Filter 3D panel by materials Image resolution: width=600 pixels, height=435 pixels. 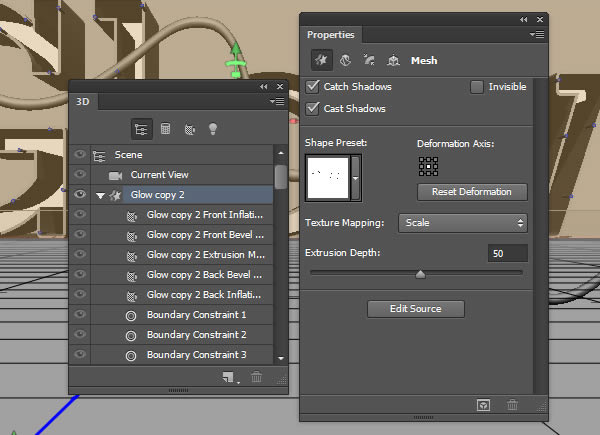point(190,129)
